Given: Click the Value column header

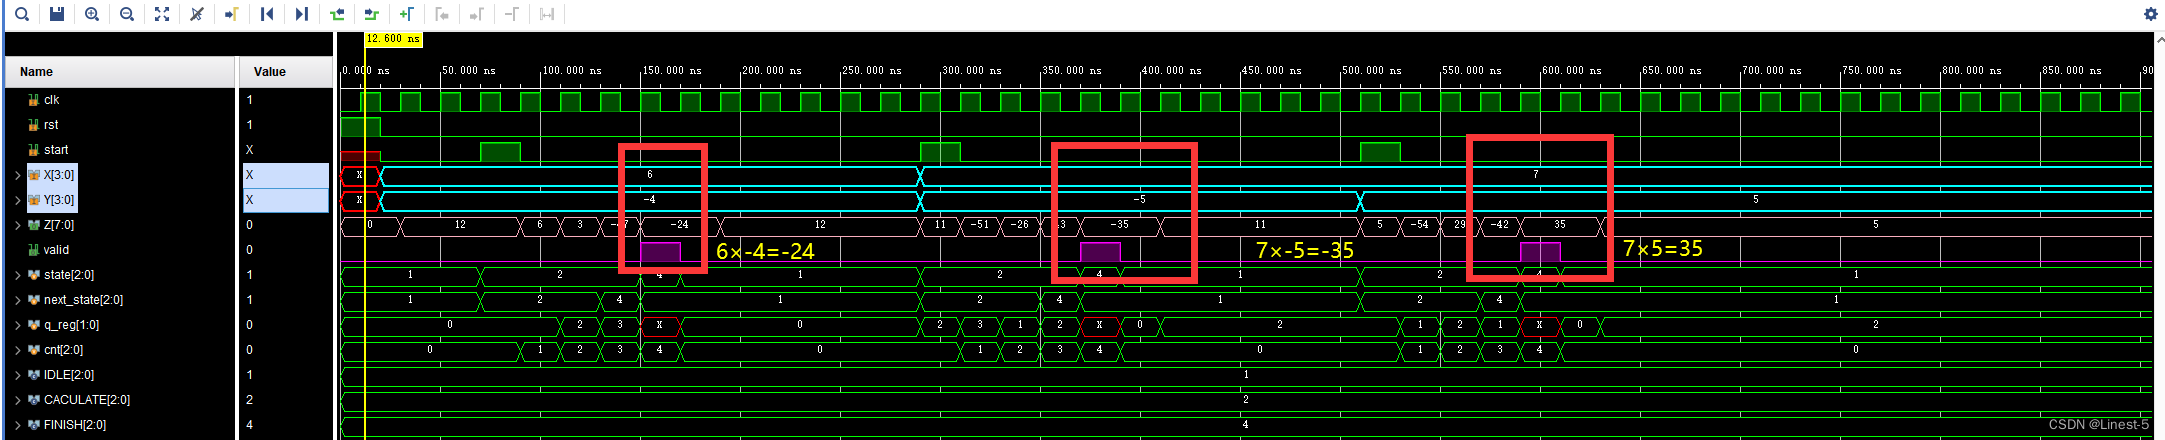Looking at the screenshot, I should coord(286,72).
